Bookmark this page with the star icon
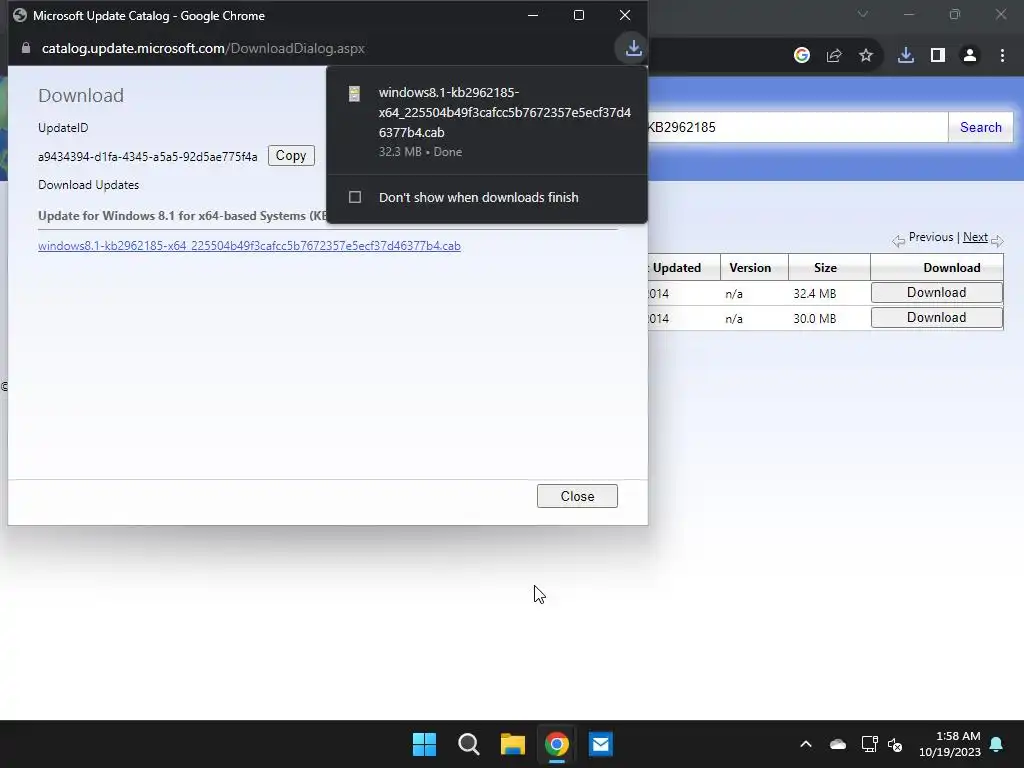 tap(866, 56)
